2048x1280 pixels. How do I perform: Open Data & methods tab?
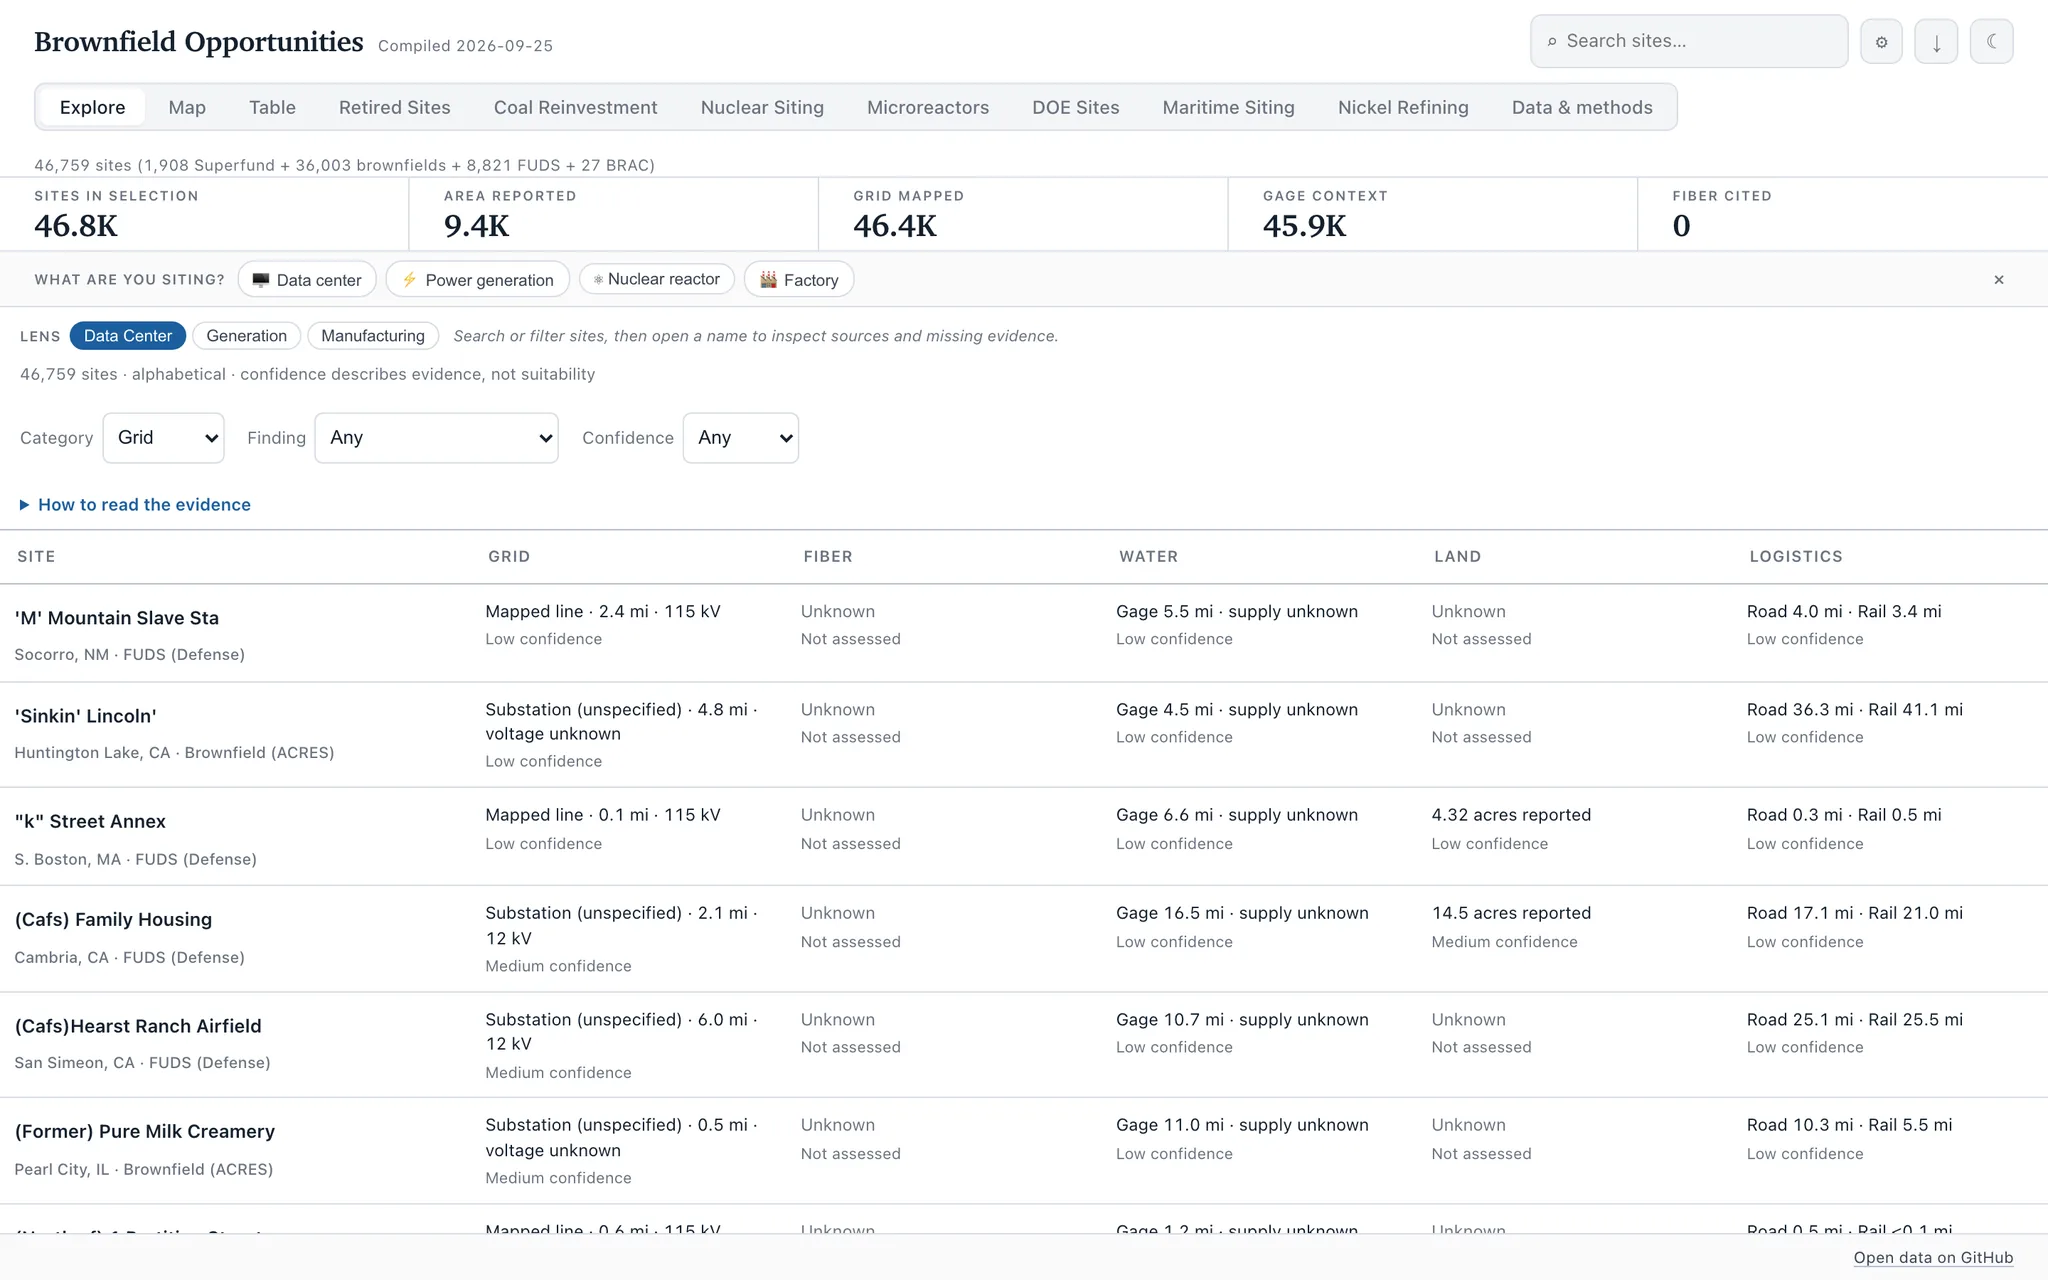click(1582, 107)
